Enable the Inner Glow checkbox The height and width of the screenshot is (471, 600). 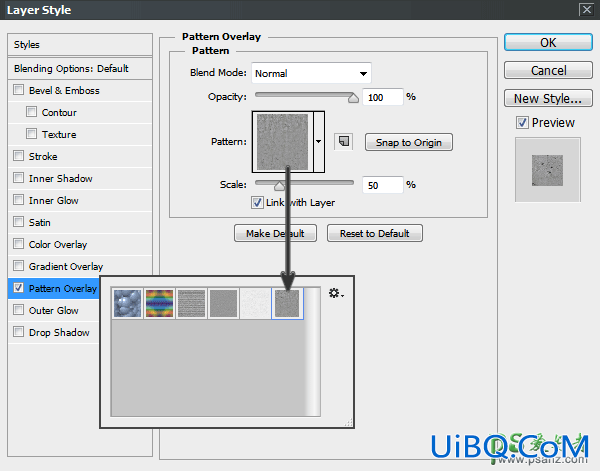click(x=18, y=200)
